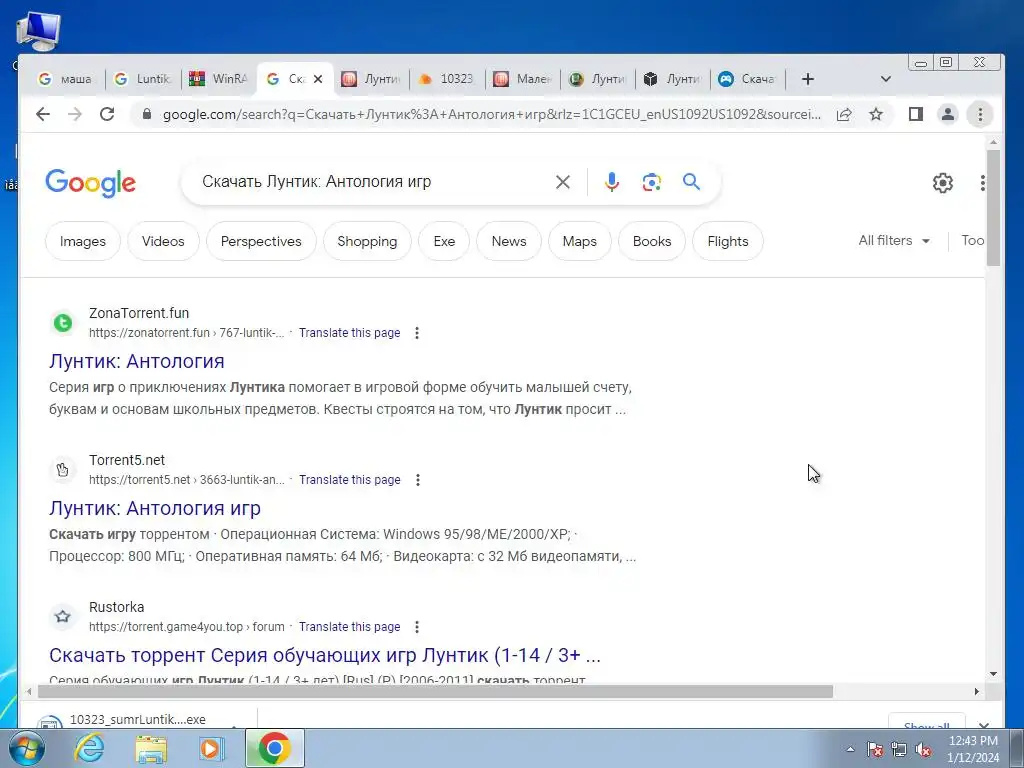Filter results by Perspectives
The image size is (1024, 768).
[x=261, y=241]
